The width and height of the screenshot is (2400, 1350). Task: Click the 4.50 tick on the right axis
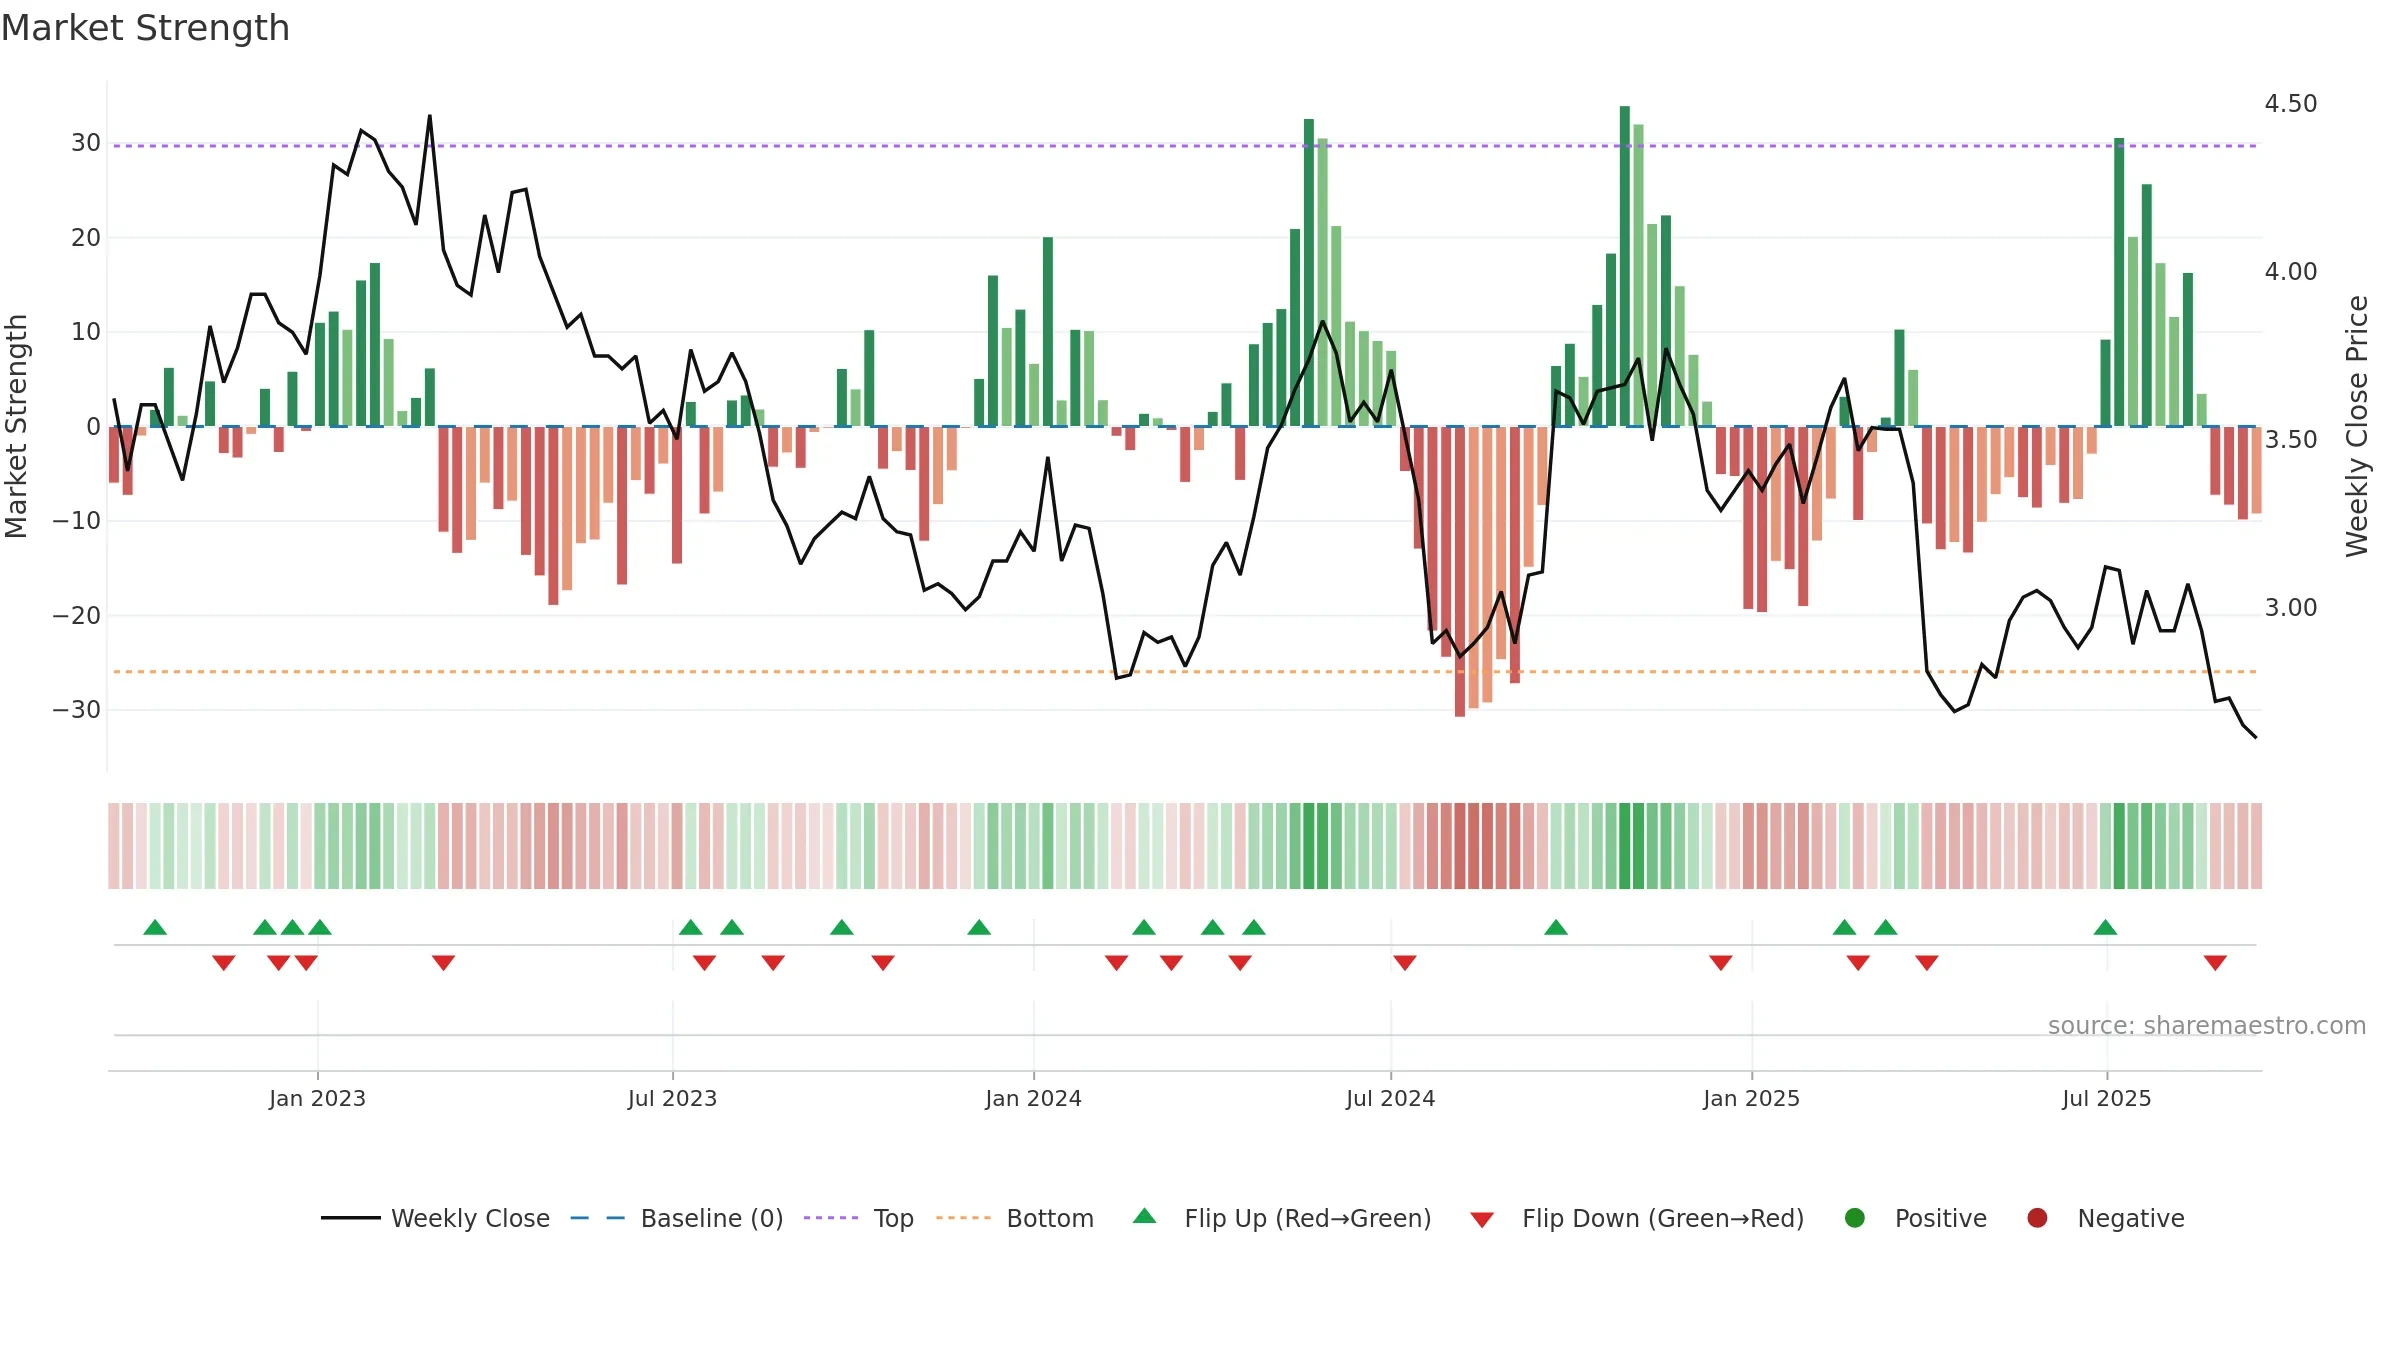2291,104
